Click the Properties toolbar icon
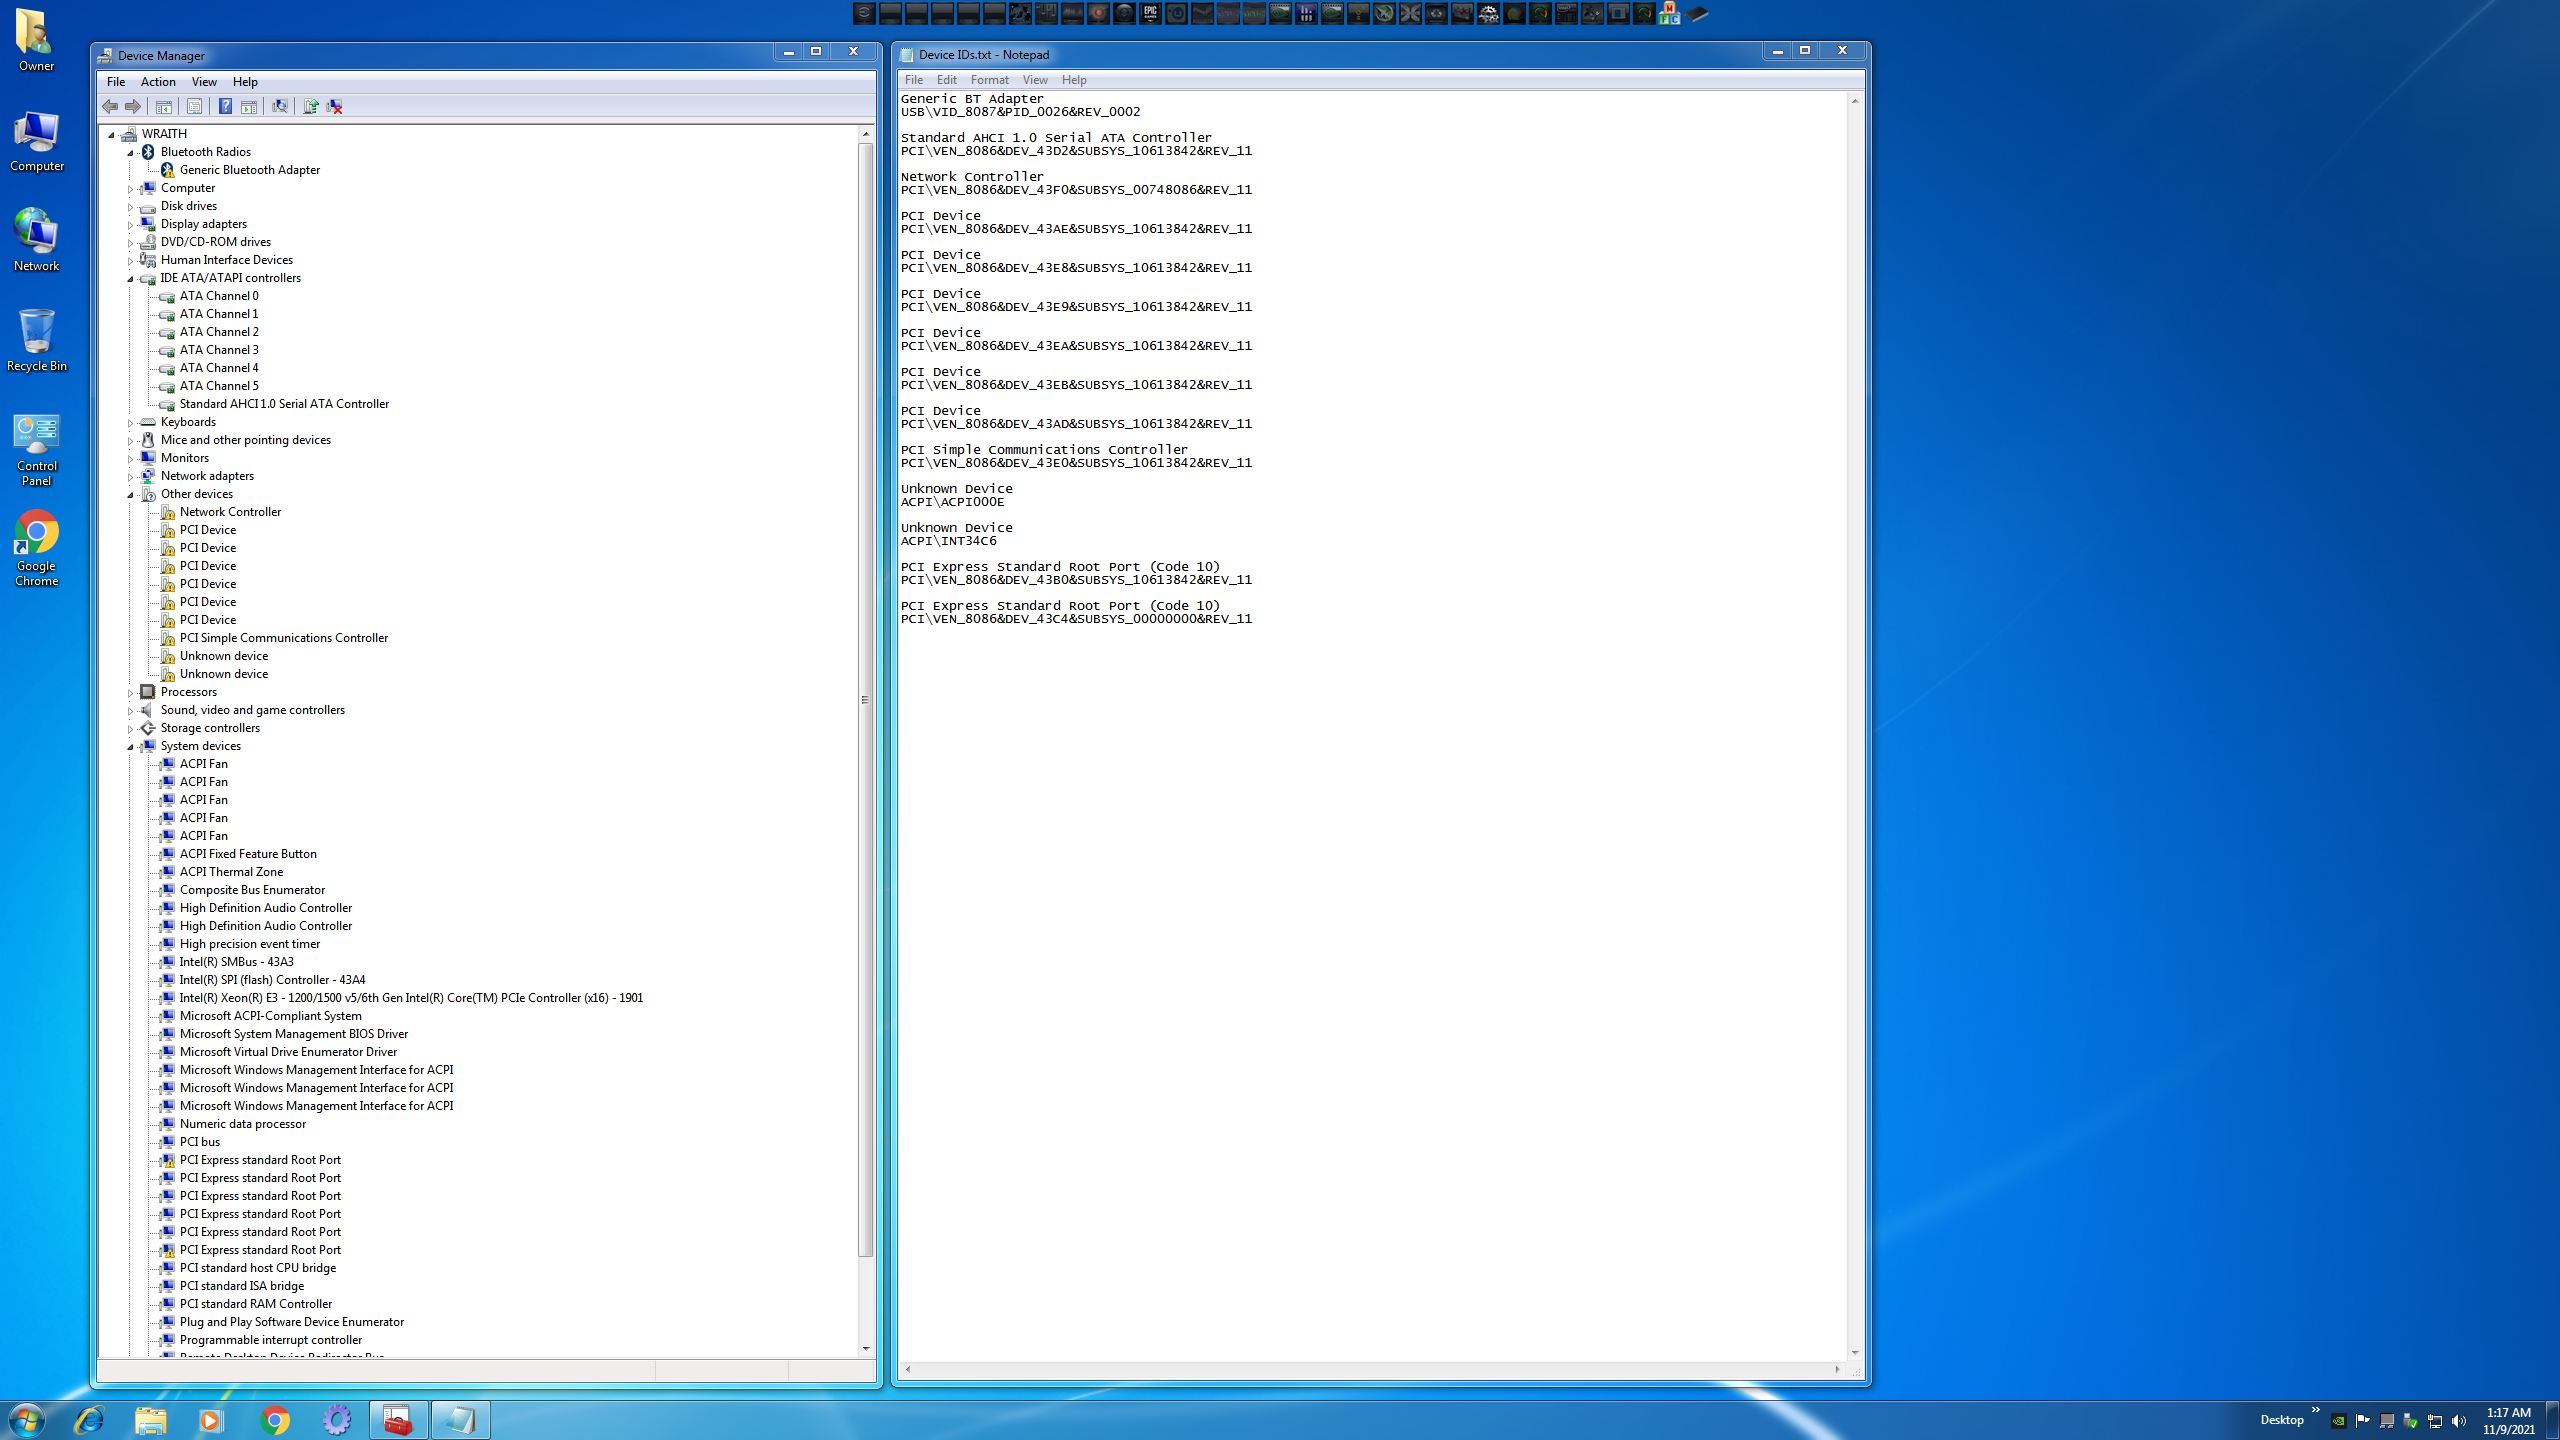This screenshot has width=2560, height=1440. [195, 106]
